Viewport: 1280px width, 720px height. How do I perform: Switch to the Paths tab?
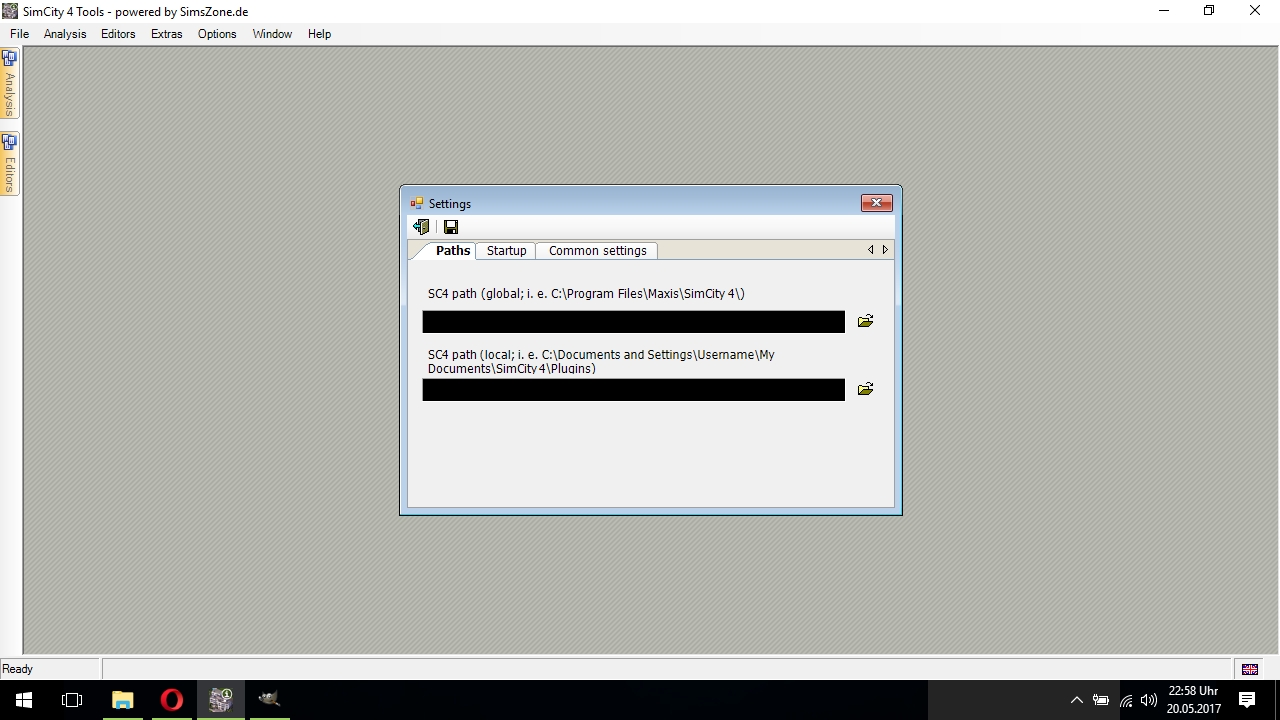[452, 251]
